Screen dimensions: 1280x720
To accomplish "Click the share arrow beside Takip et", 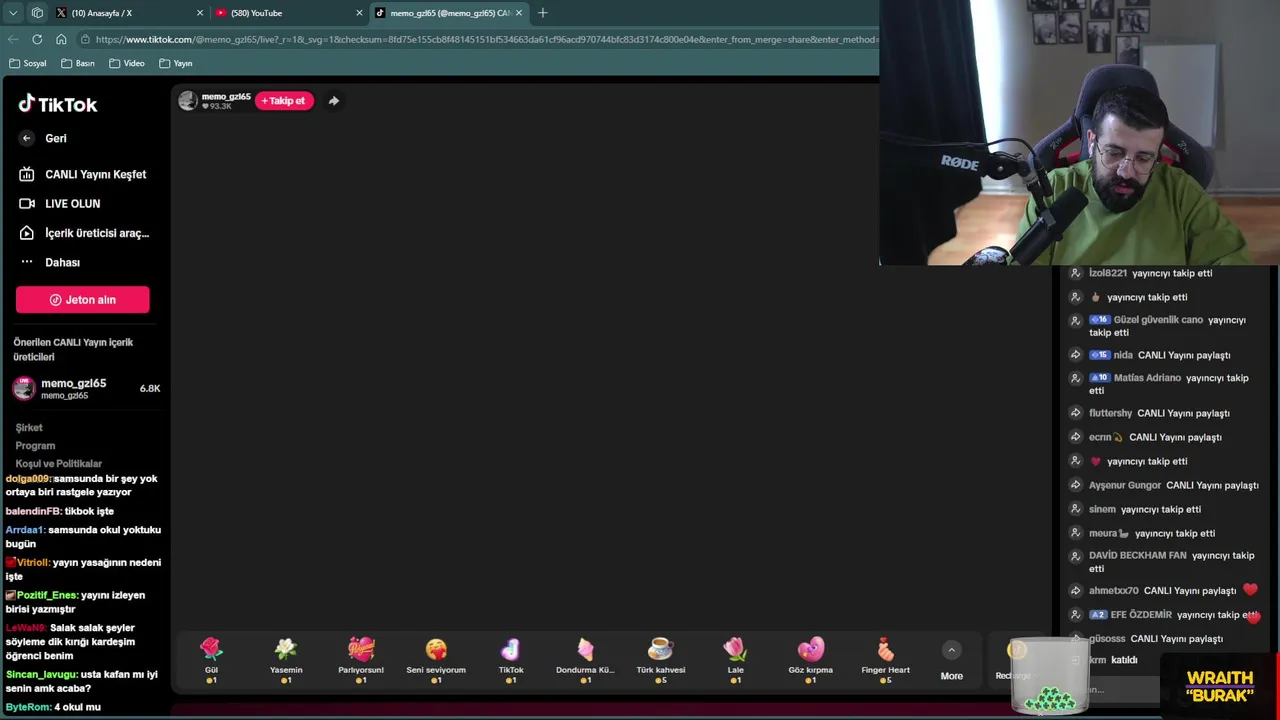I will (x=334, y=101).
